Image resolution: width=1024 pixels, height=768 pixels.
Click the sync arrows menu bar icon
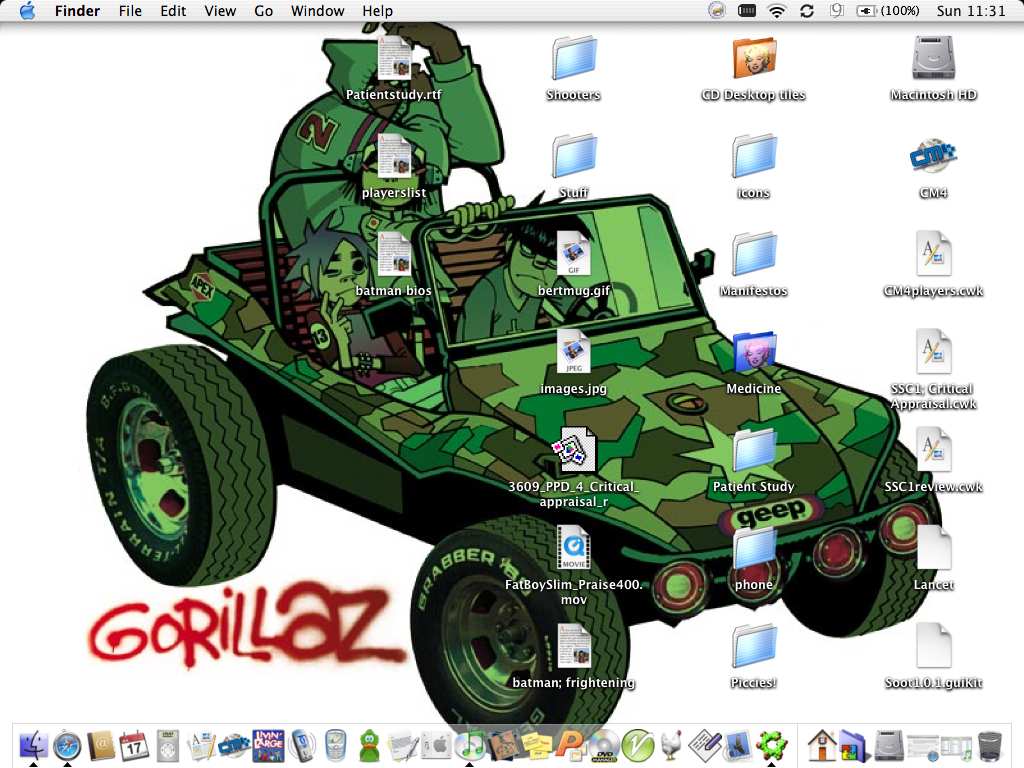(x=807, y=10)
